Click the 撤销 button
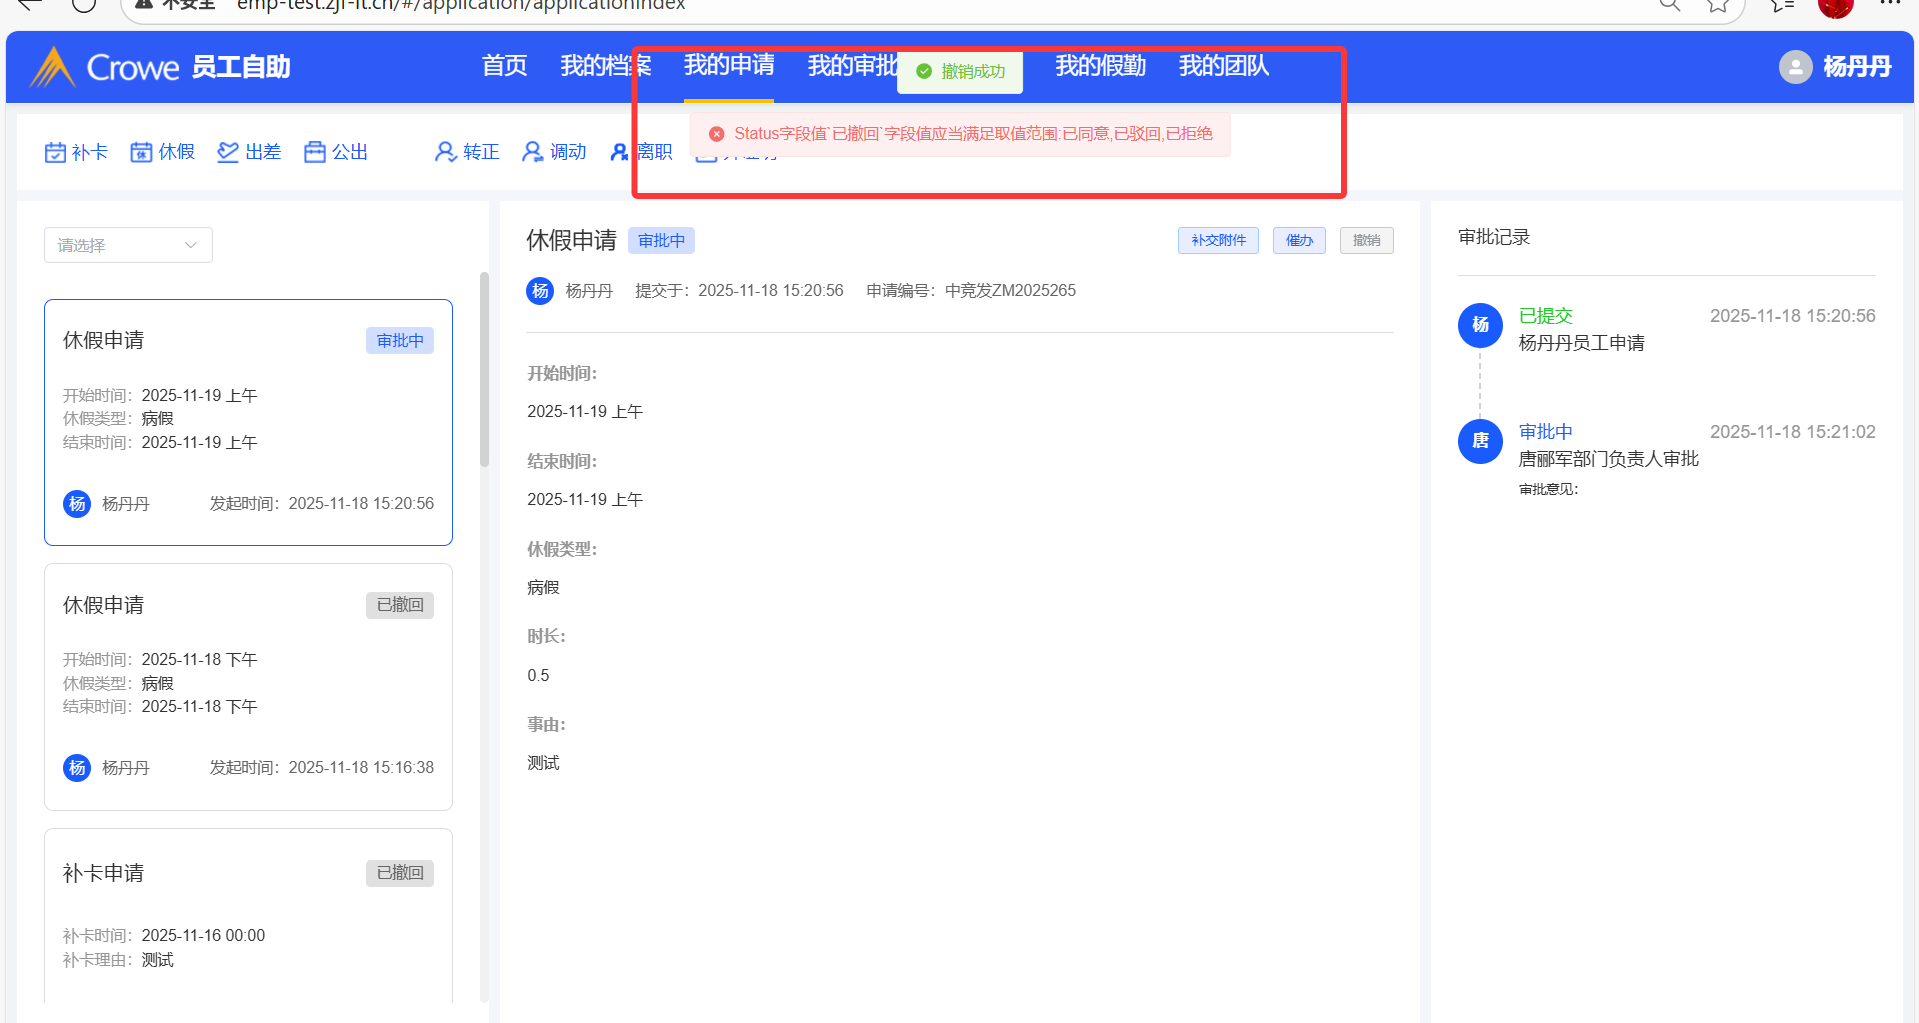 click(1367, 241)
